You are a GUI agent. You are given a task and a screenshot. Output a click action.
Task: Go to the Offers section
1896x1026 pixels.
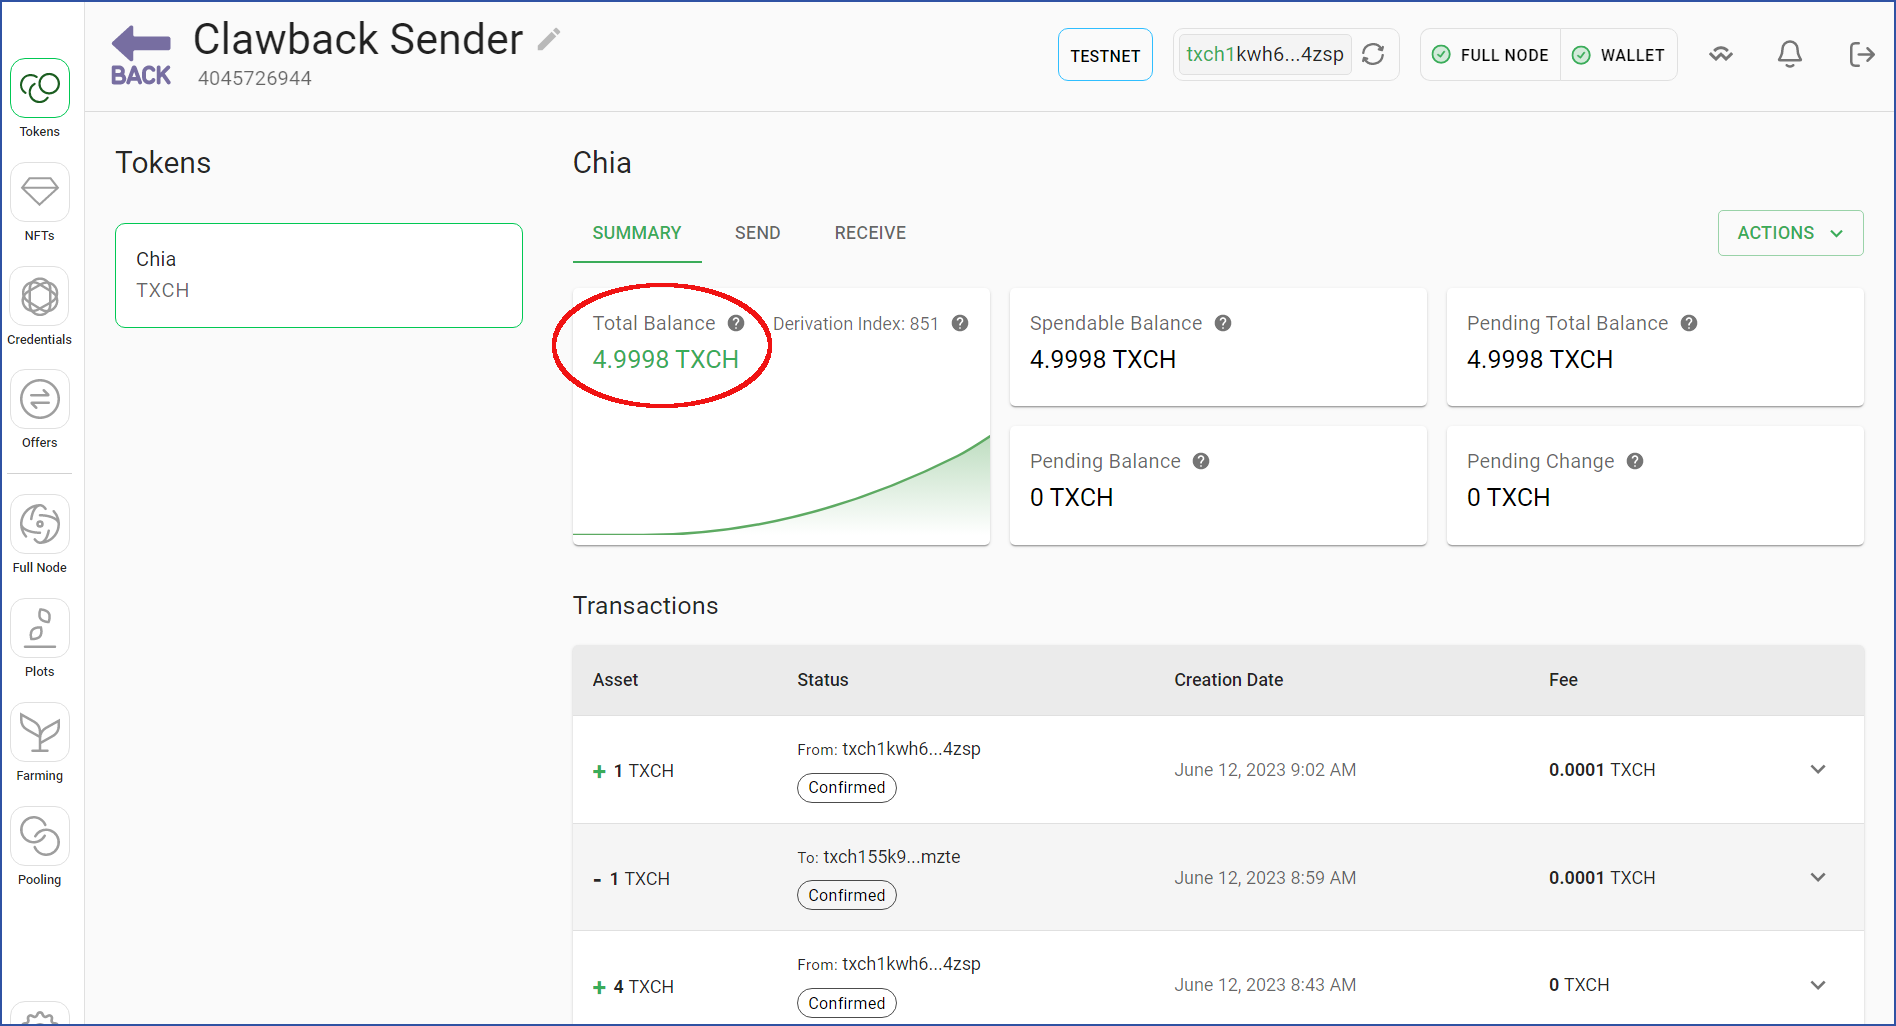coord(40,410)
